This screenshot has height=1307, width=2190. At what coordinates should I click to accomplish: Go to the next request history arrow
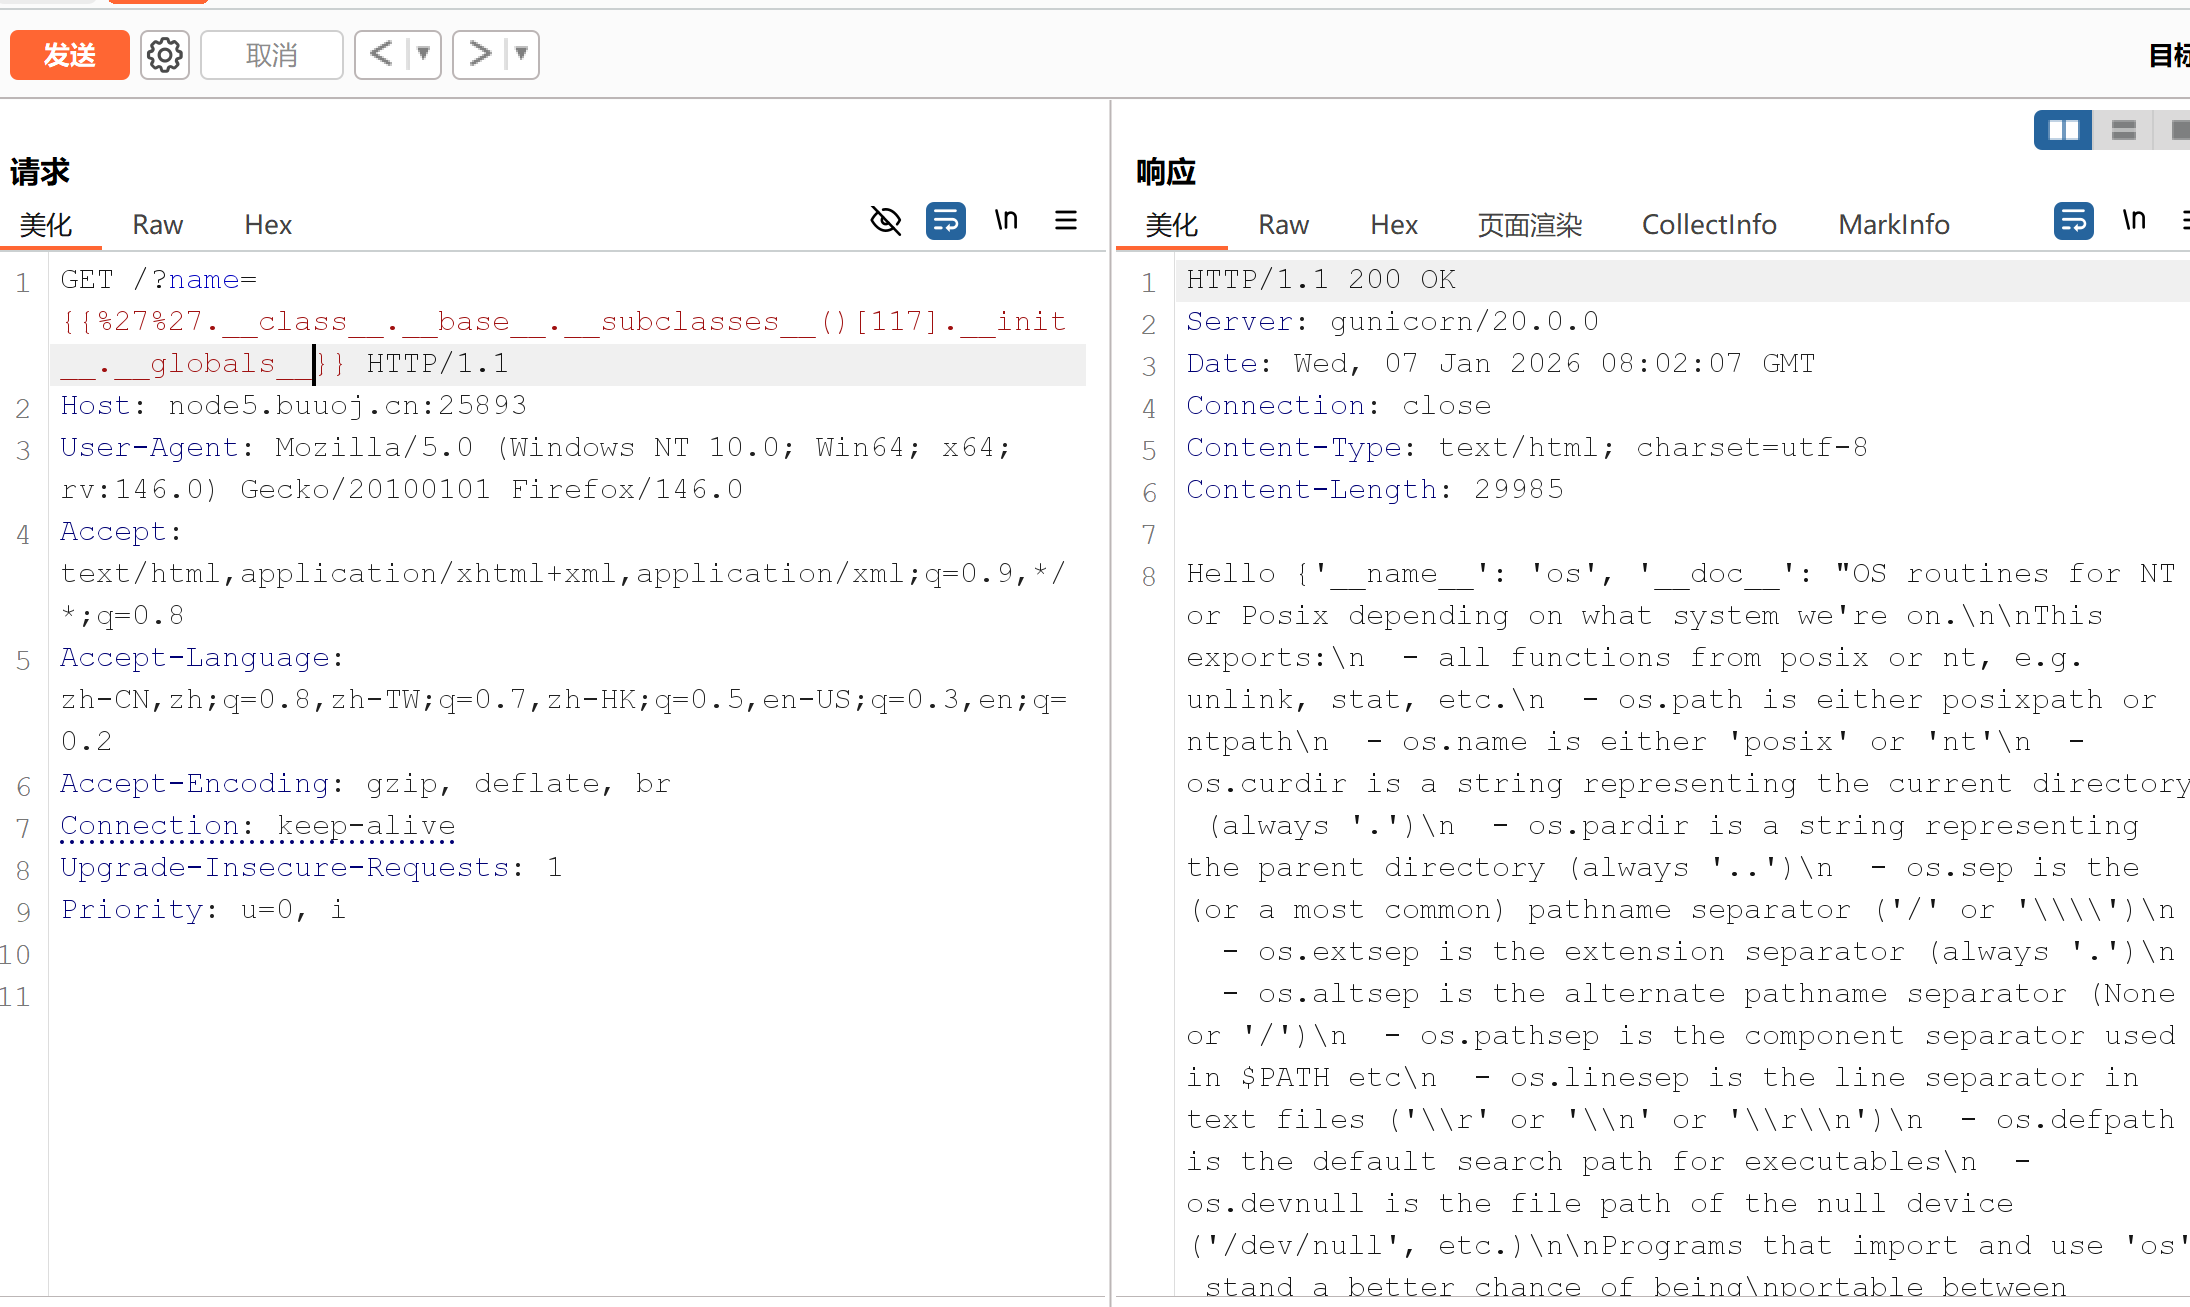click(480, 54)
